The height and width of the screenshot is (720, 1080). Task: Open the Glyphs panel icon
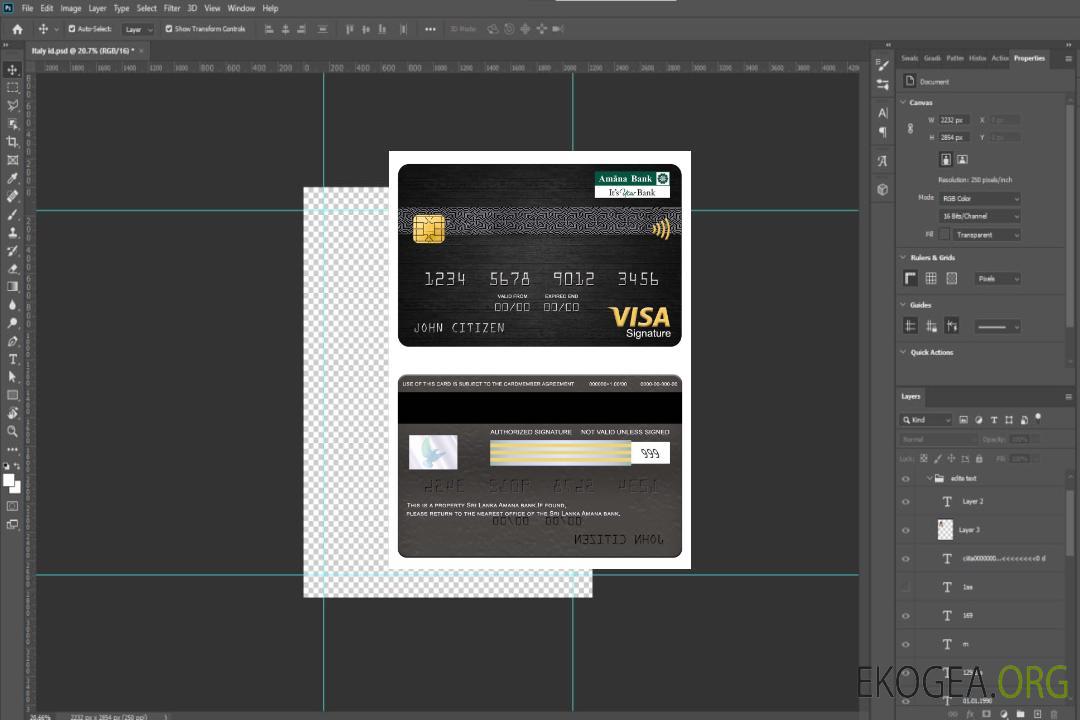(x=883, y=161)
